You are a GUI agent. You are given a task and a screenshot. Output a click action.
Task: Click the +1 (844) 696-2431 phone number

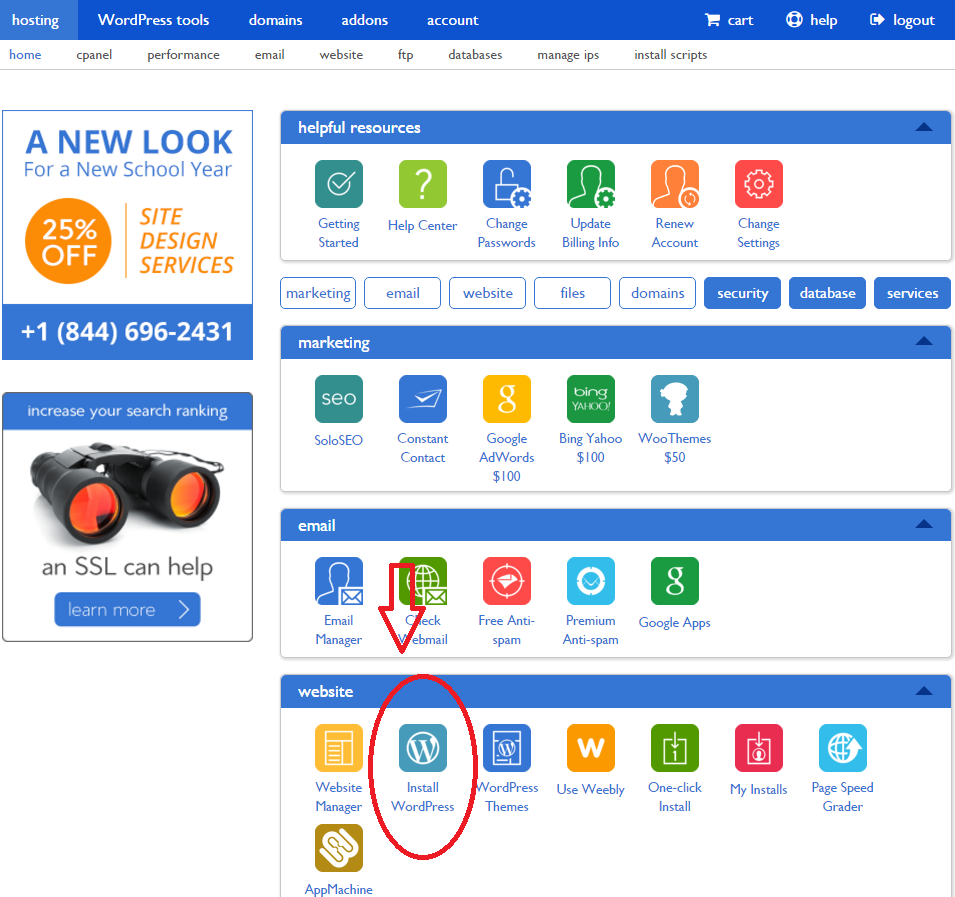pos(127,332)
